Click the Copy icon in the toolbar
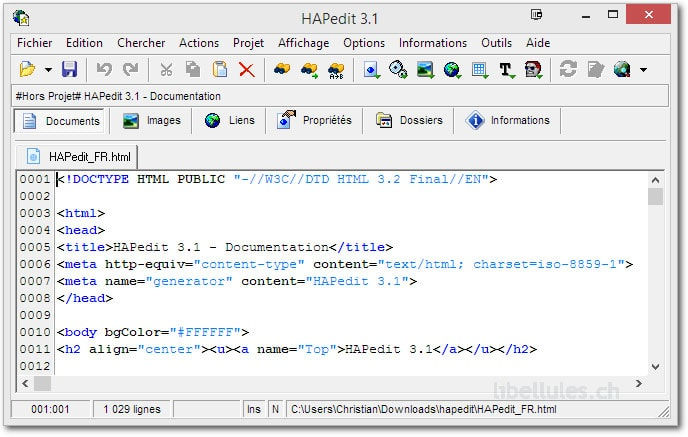The image size is (688, 437). click(x=193, y=69)
